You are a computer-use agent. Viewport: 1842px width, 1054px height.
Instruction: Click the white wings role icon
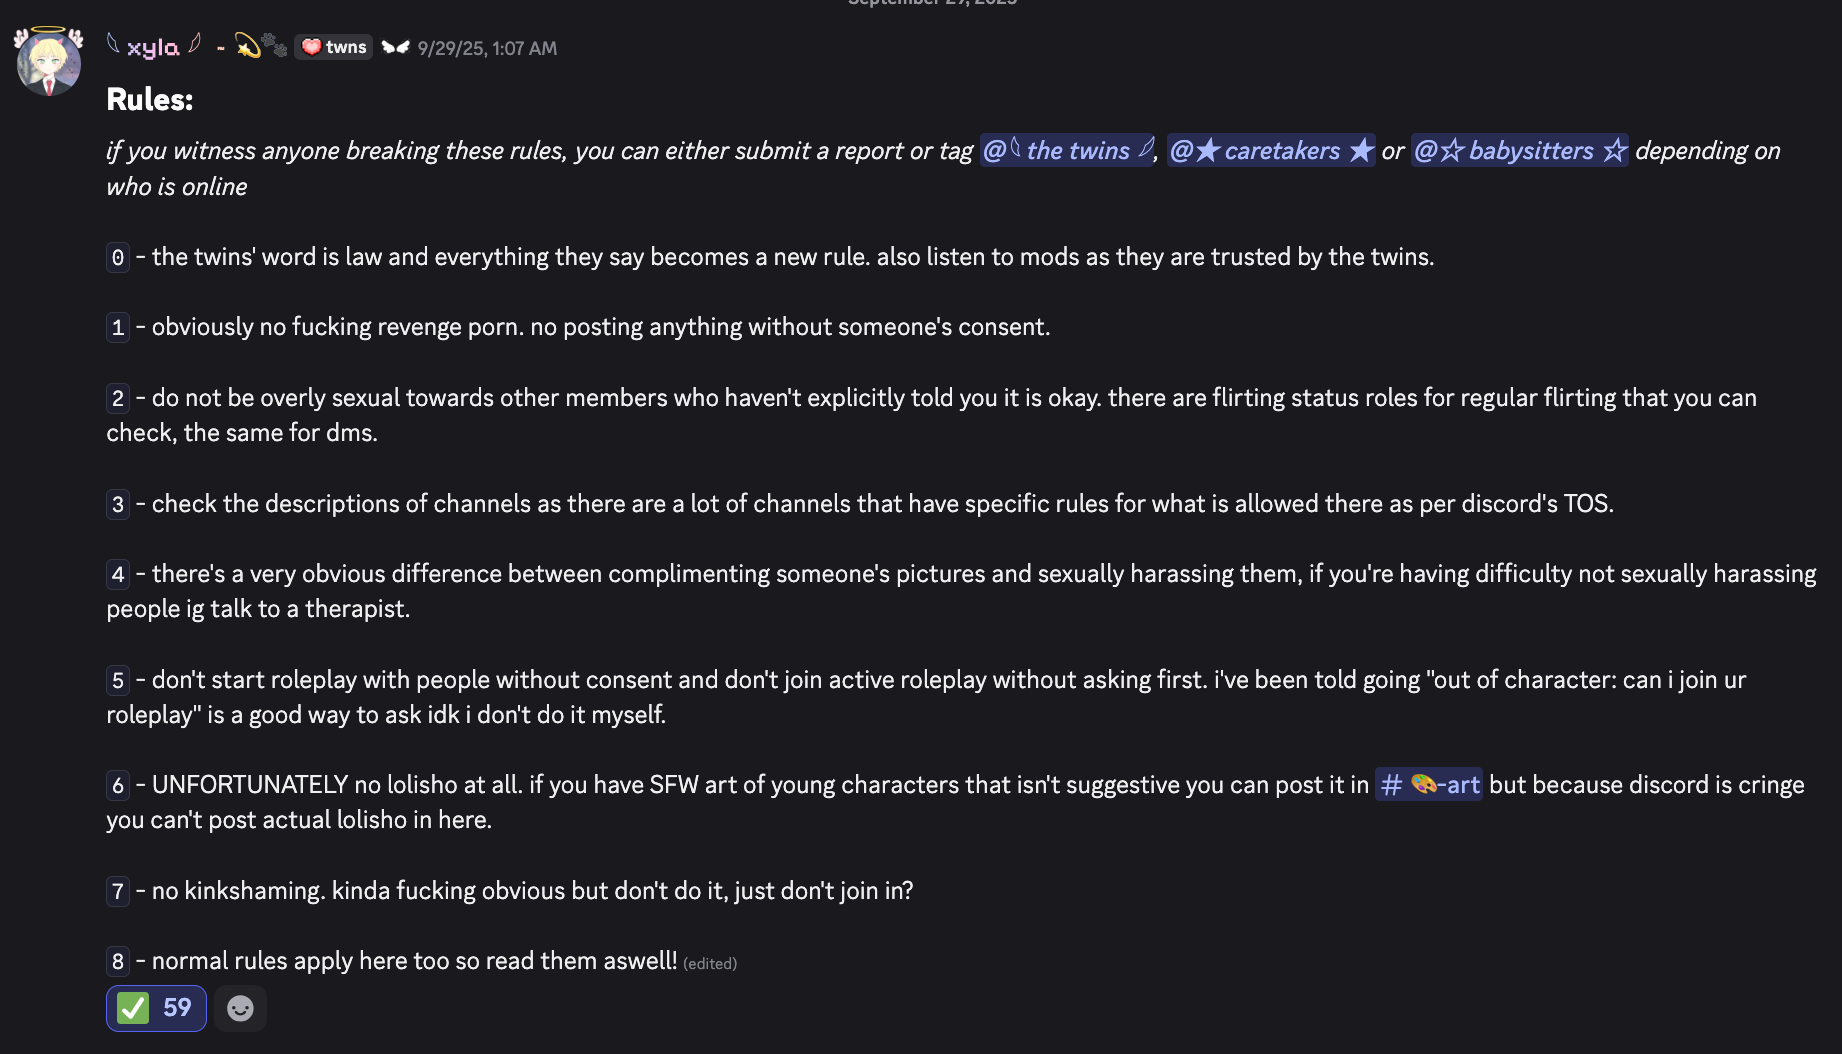(x=396, y=47)
